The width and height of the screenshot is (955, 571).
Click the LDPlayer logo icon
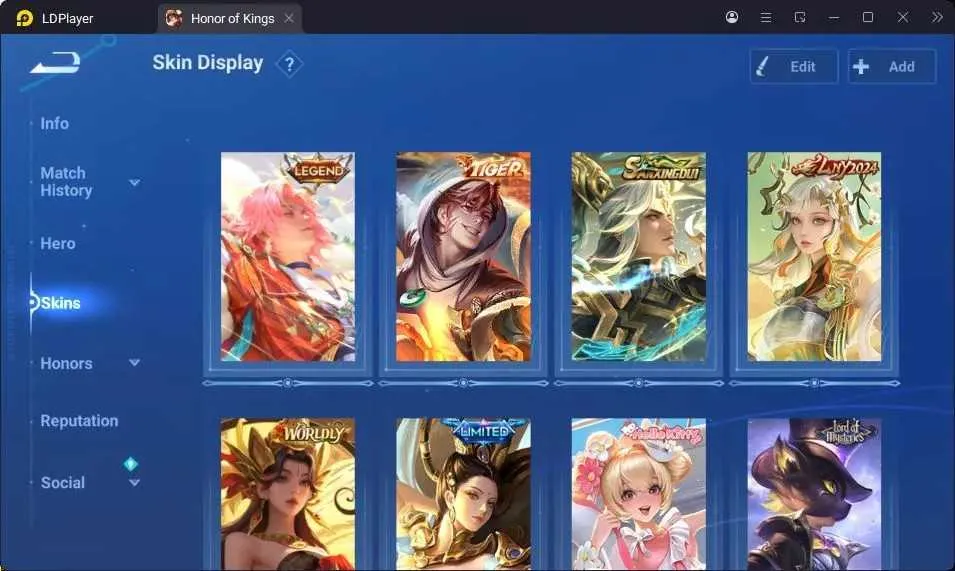coord(24,18)
